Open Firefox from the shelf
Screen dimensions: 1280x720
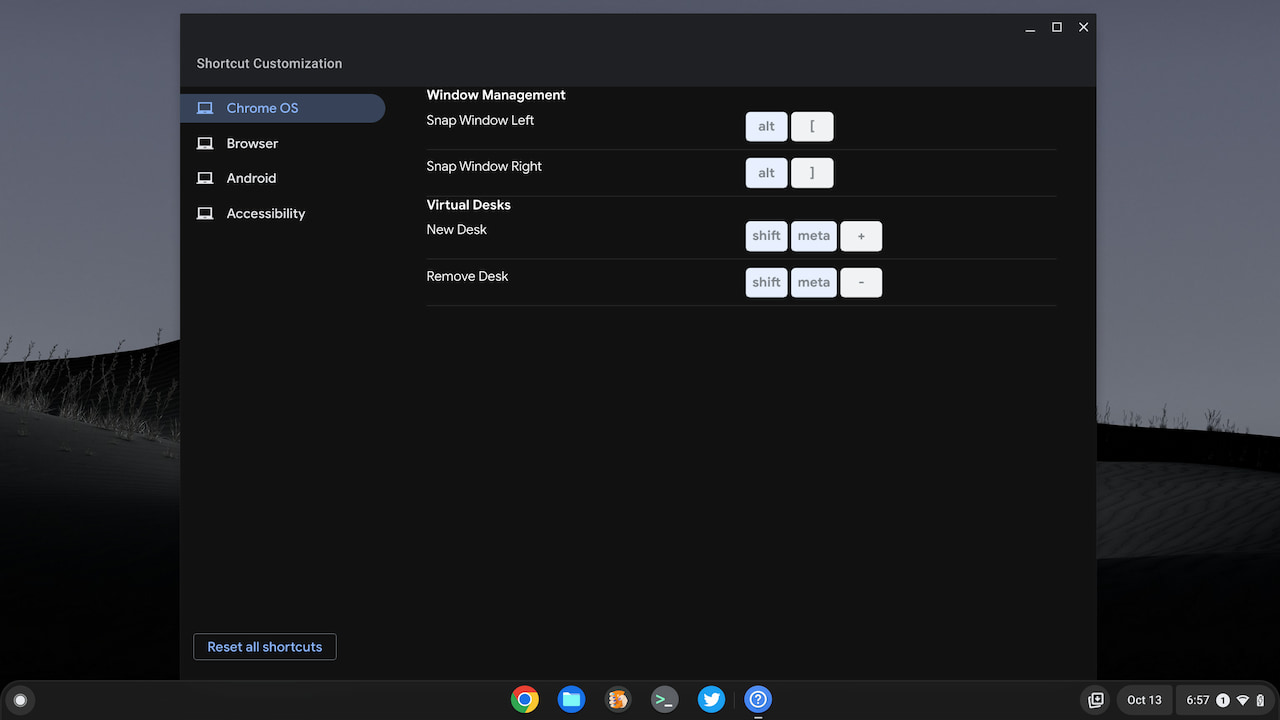pos(617,699)
